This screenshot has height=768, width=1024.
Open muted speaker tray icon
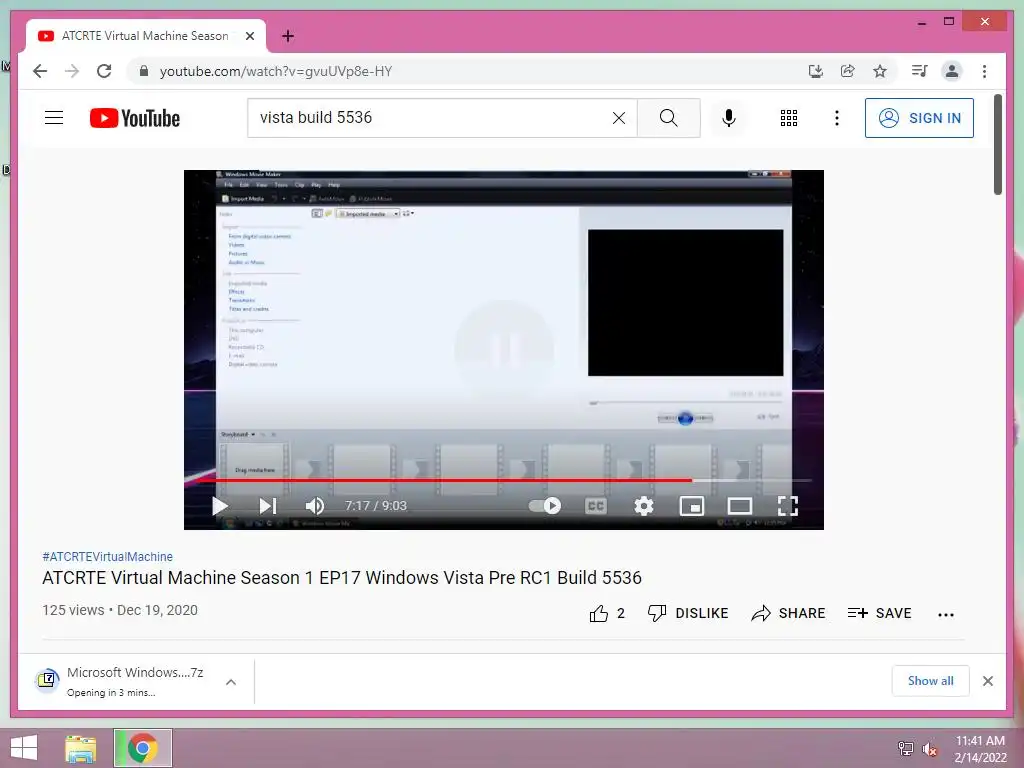[930, 748]
